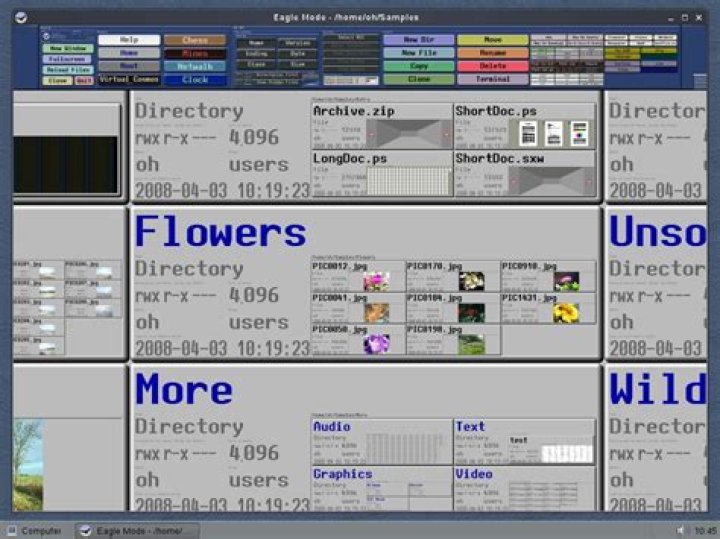This screenshot has width=720, height=539.
Task: Click the Fullscreen button
Action: (67, 59)
